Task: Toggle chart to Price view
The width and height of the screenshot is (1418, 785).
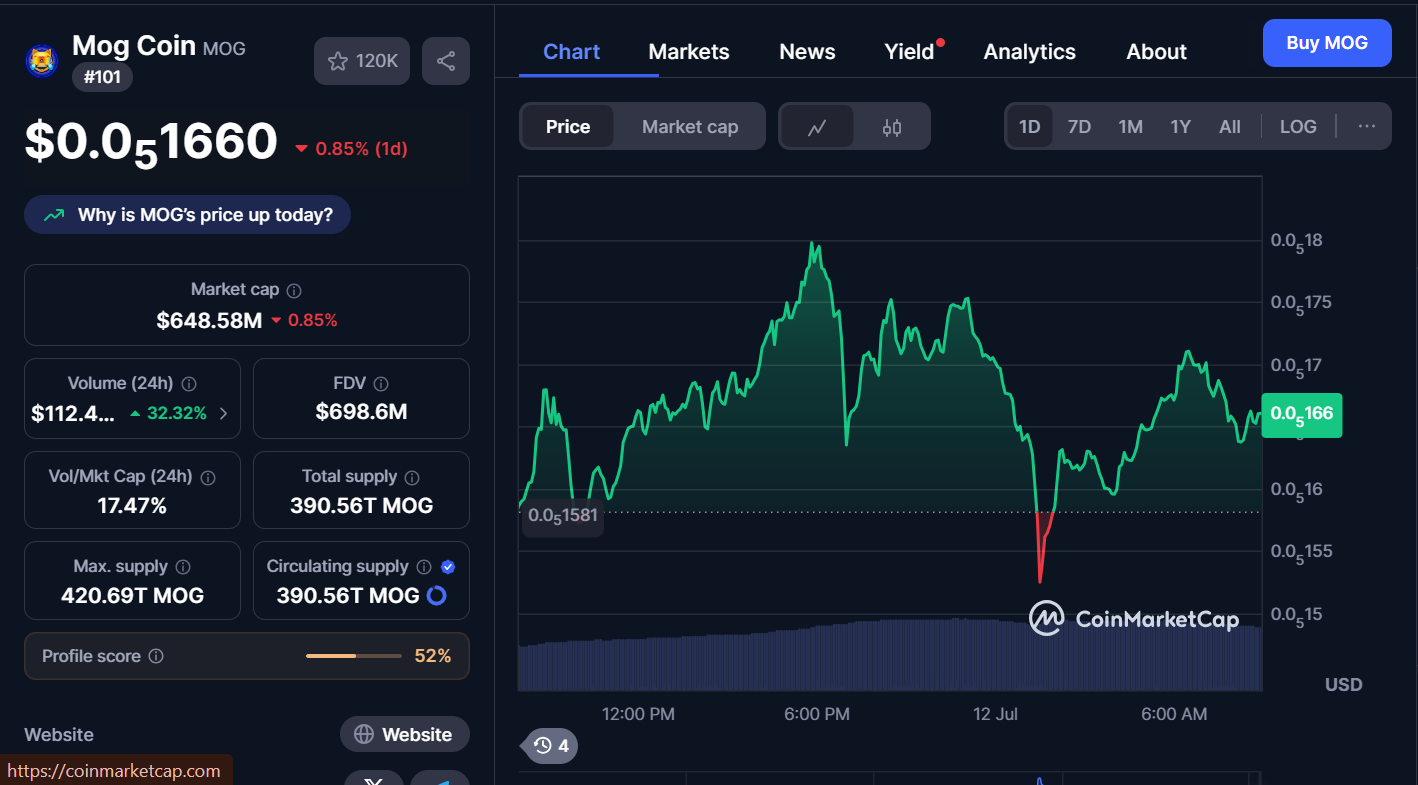Action: click(x=568, y=127)
